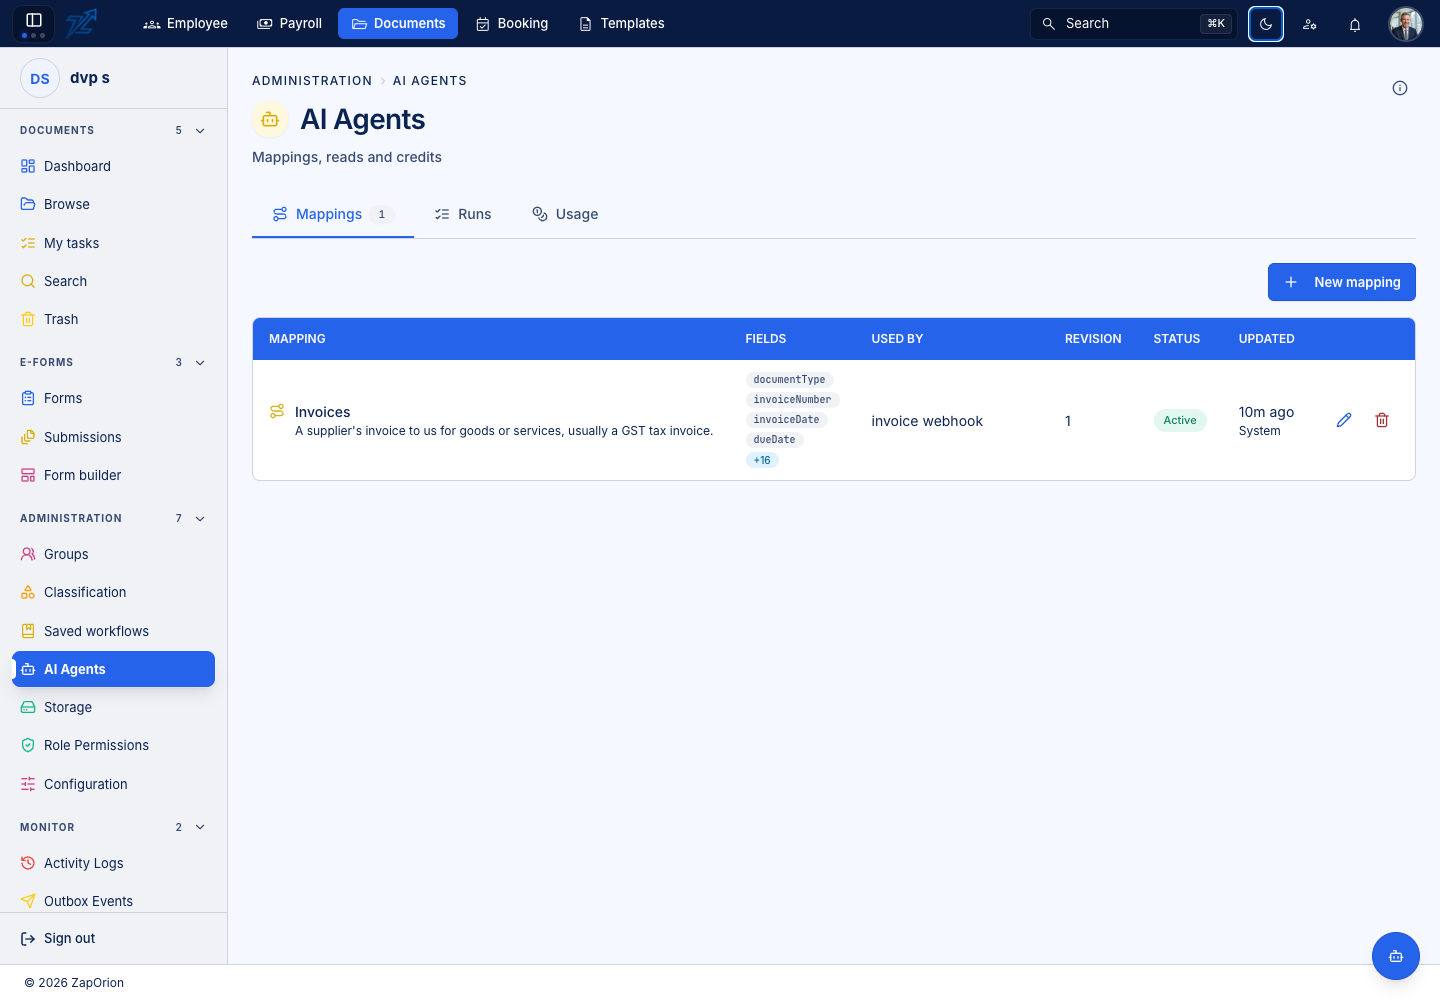
Task: Open Payroll top menu
Action: click(290, 23)
